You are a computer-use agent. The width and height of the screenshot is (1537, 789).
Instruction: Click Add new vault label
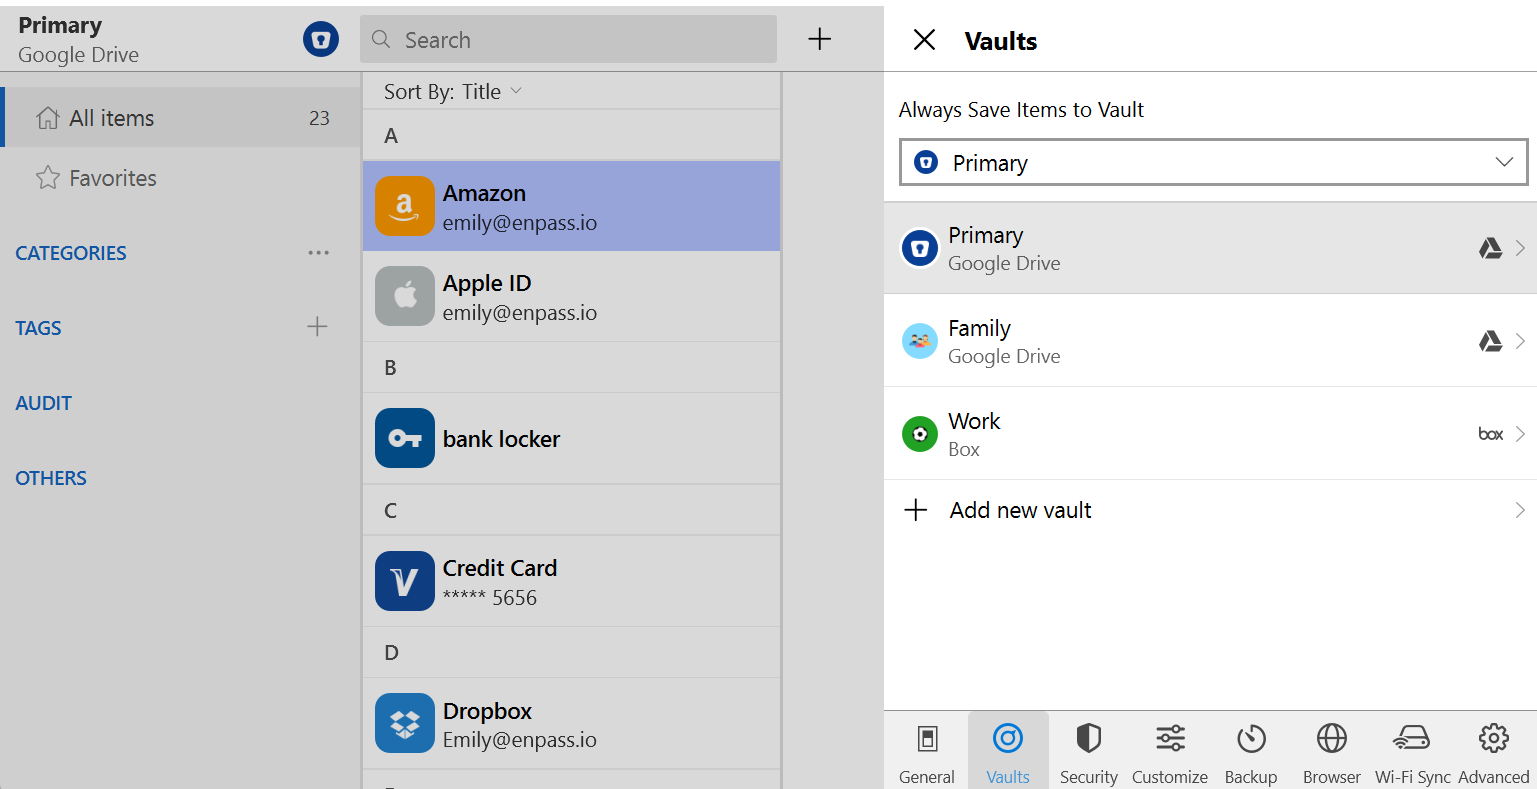tap(1021, 510)
